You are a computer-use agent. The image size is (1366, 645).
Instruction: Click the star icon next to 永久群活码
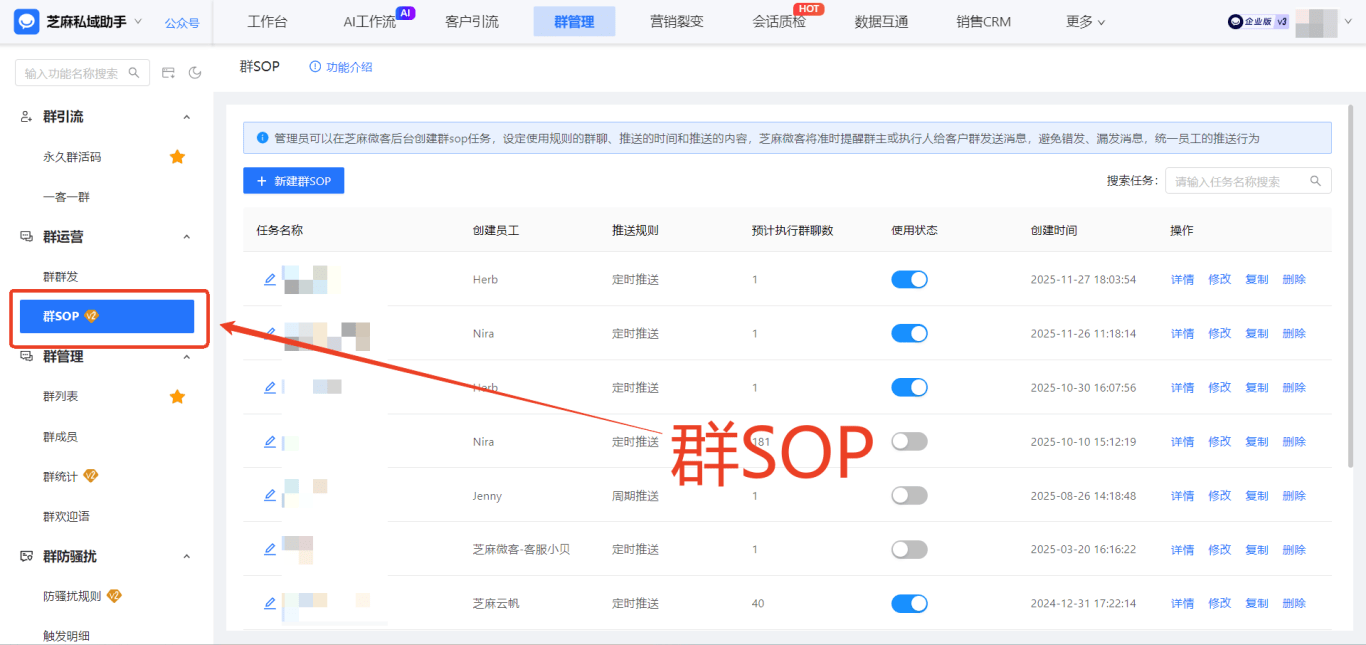click(177, 157)
